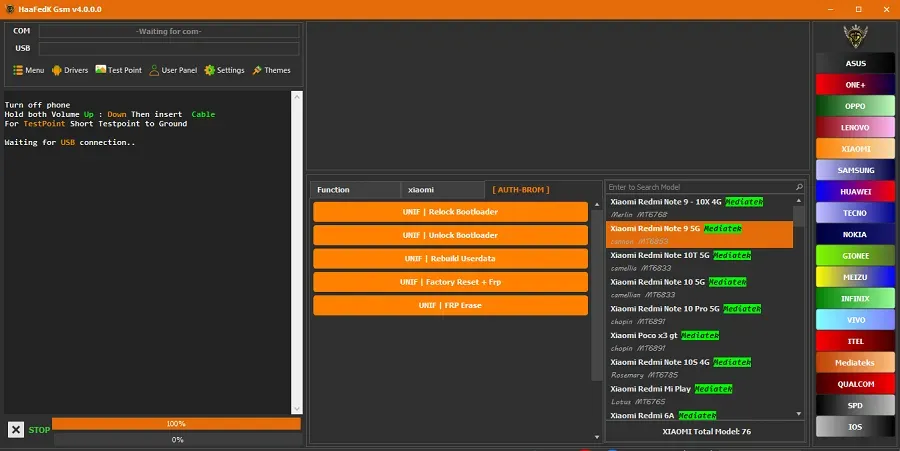This screenshot has width=900, height=451.
Task: Select the IOS button
Action: [855, 427]
